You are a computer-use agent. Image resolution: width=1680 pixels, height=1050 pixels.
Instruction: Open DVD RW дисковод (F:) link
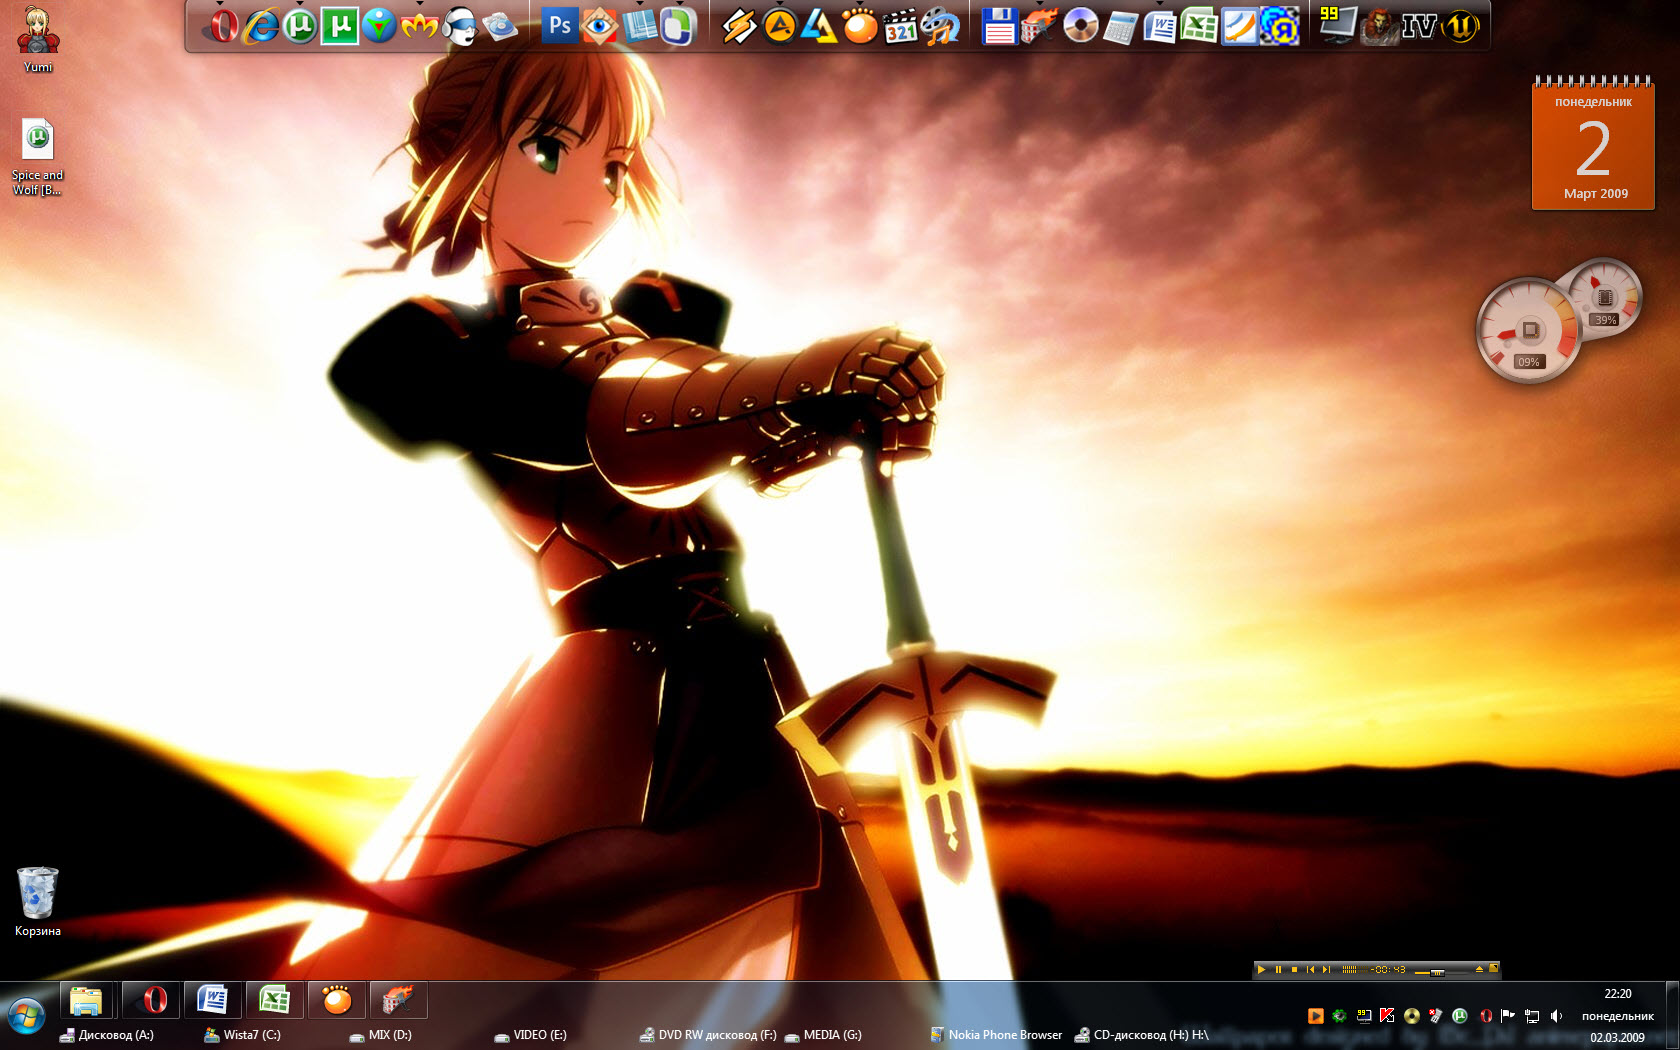[x=708, y=1035]
